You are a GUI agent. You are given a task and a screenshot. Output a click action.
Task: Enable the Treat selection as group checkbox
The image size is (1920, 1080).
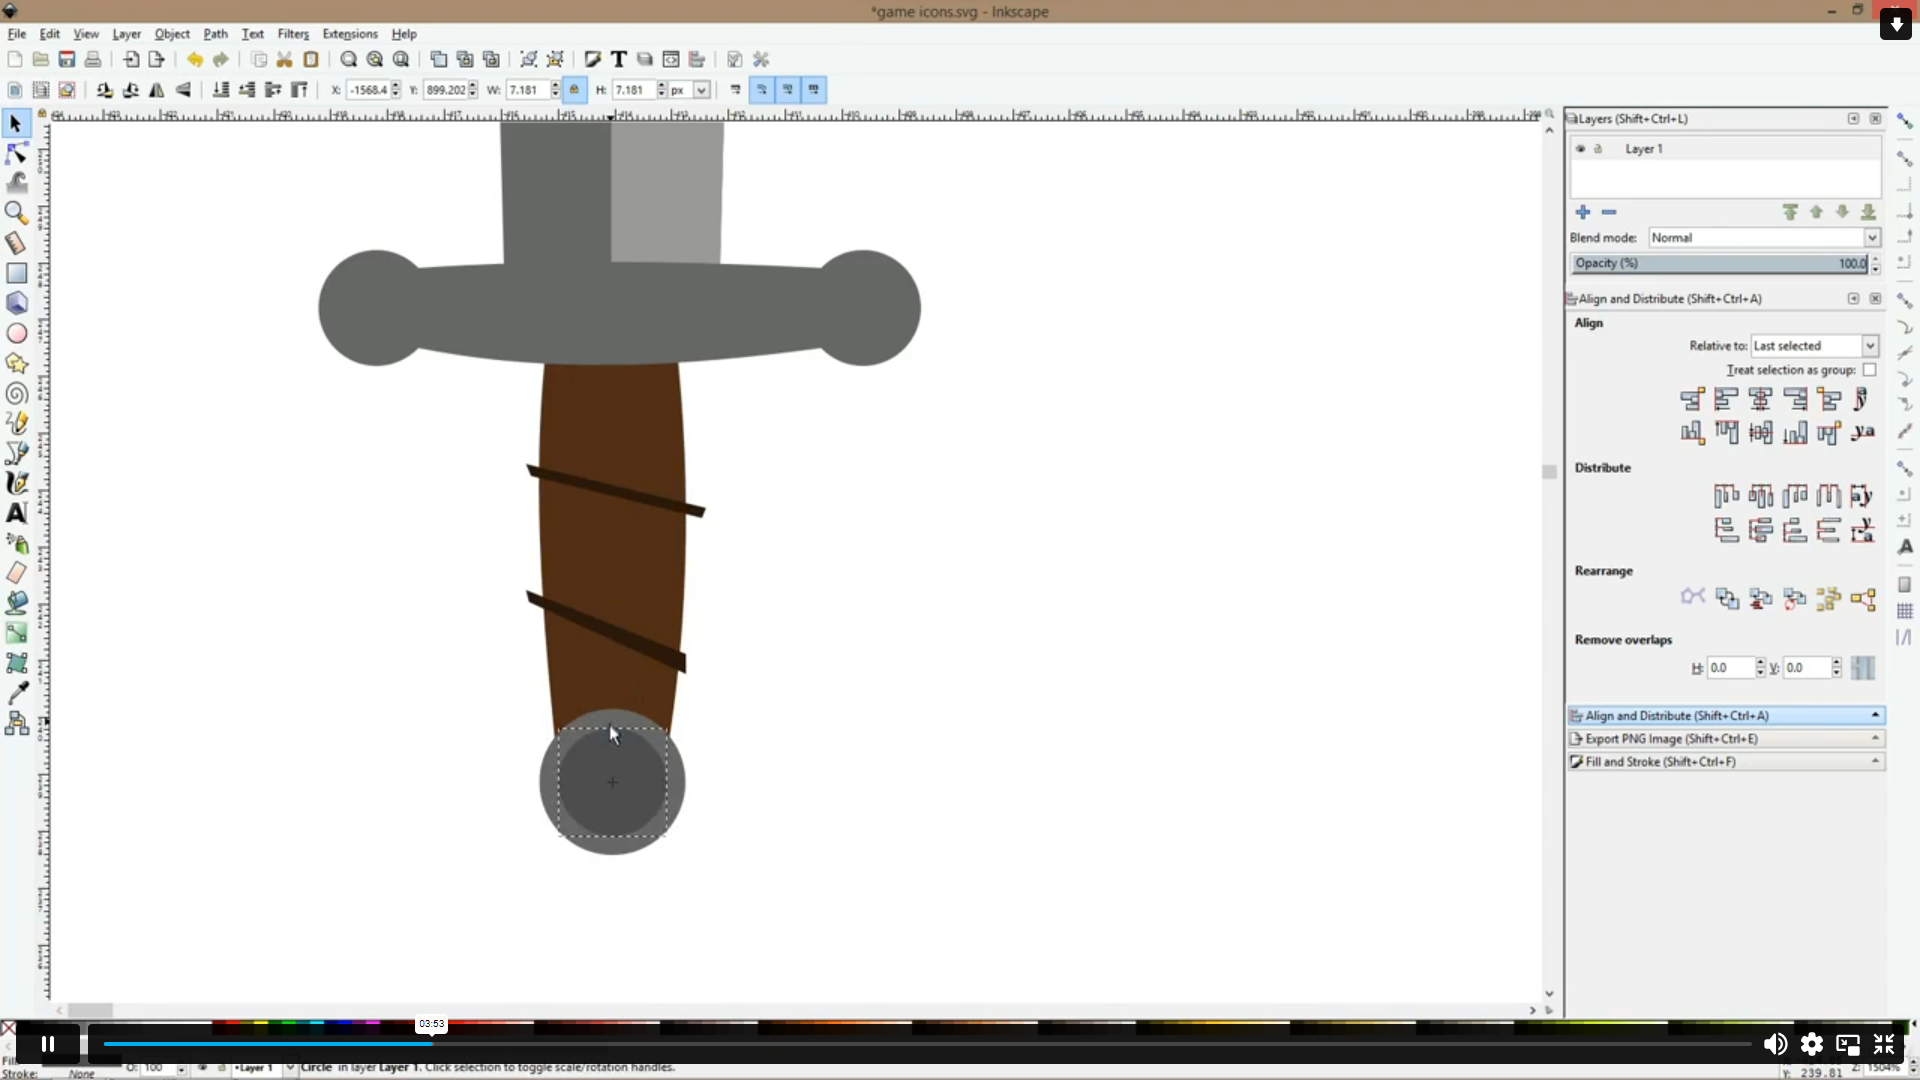coord(1870,370)
